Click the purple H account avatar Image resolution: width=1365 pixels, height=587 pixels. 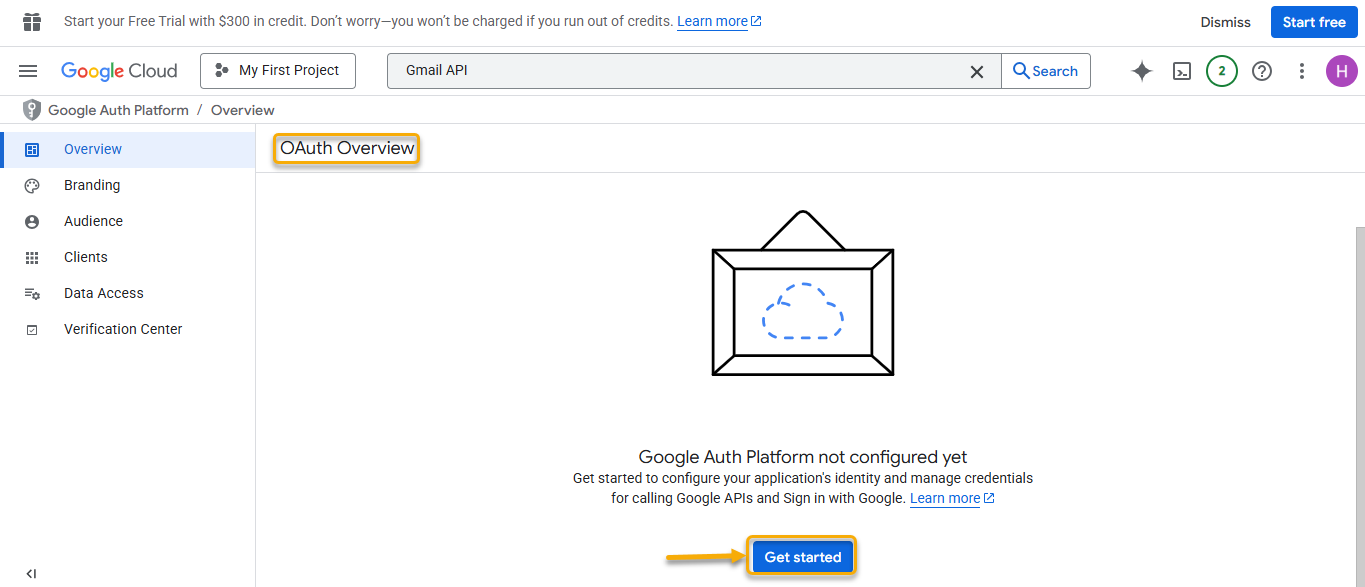(x=1341, y=71)
